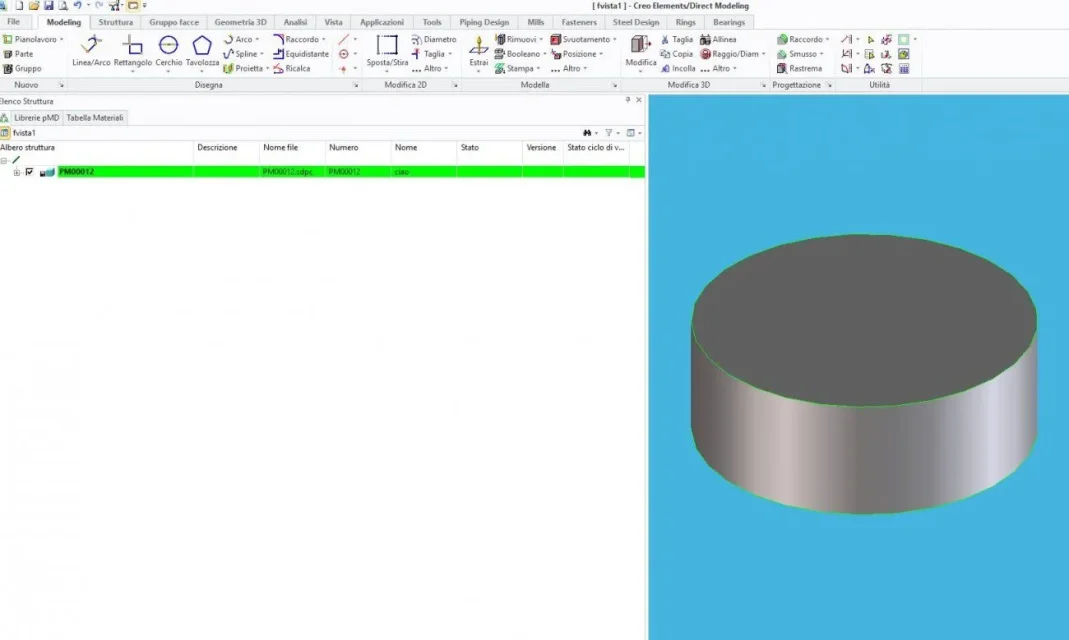Screen dimensions: 1069x640
Task: Open the Booleano dropdown
Action: tap(545, 54)
